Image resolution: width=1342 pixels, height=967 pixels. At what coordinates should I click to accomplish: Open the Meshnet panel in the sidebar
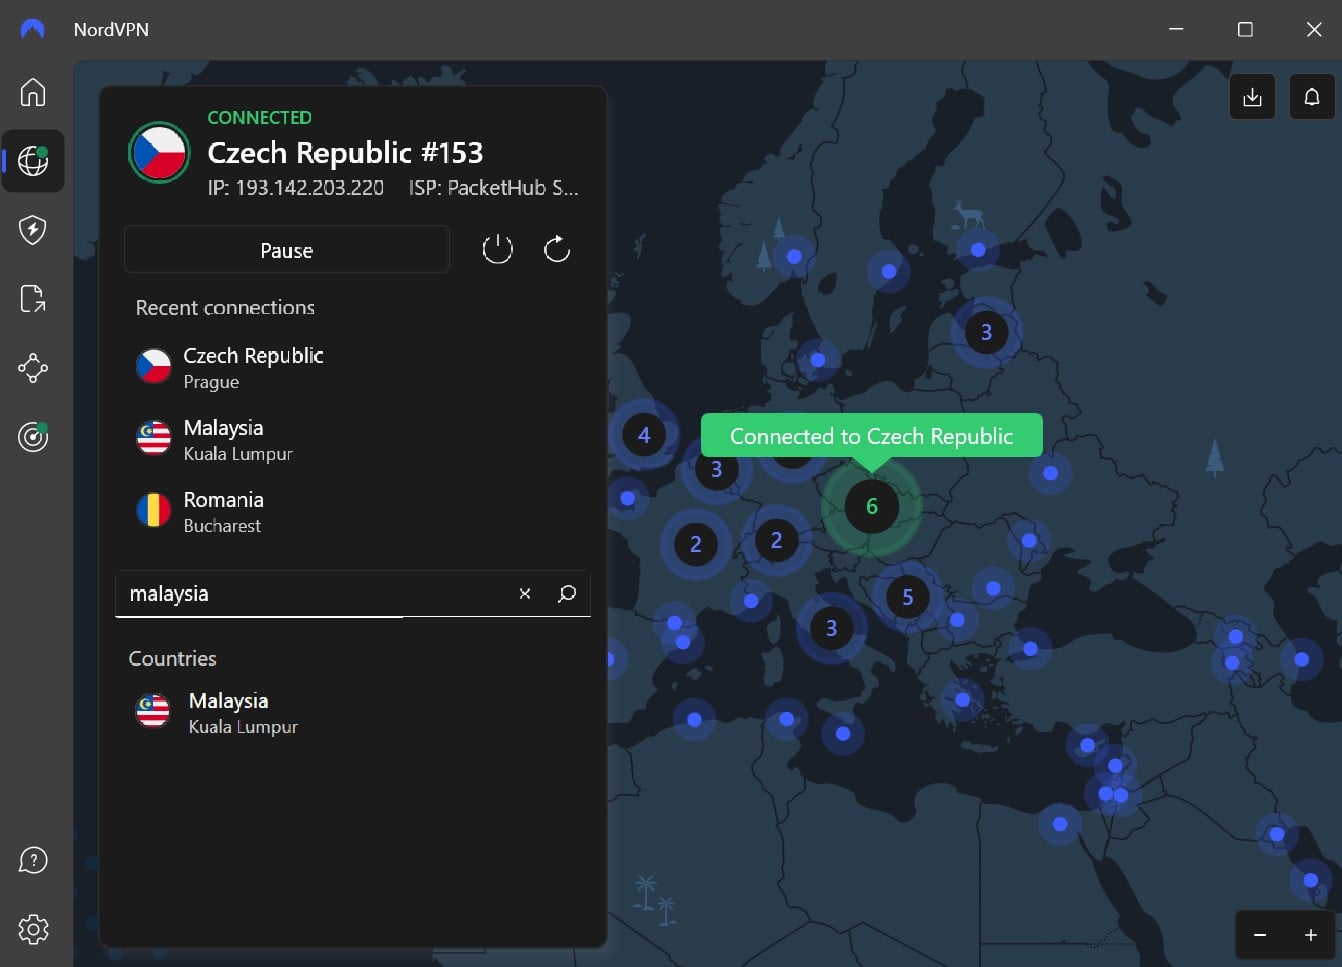click(x=33, y=368)
